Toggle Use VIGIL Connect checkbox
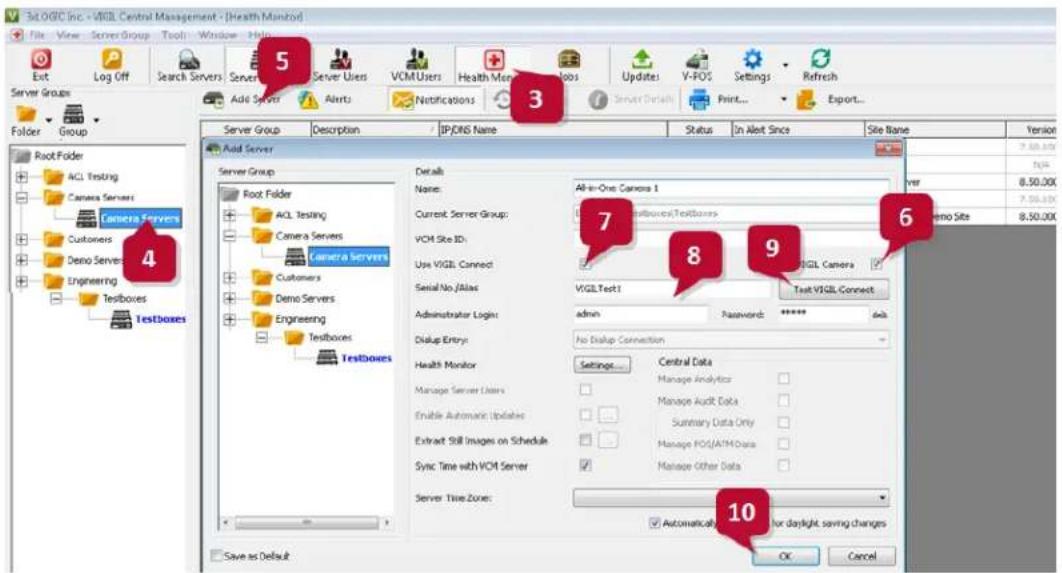 [585, 263]
